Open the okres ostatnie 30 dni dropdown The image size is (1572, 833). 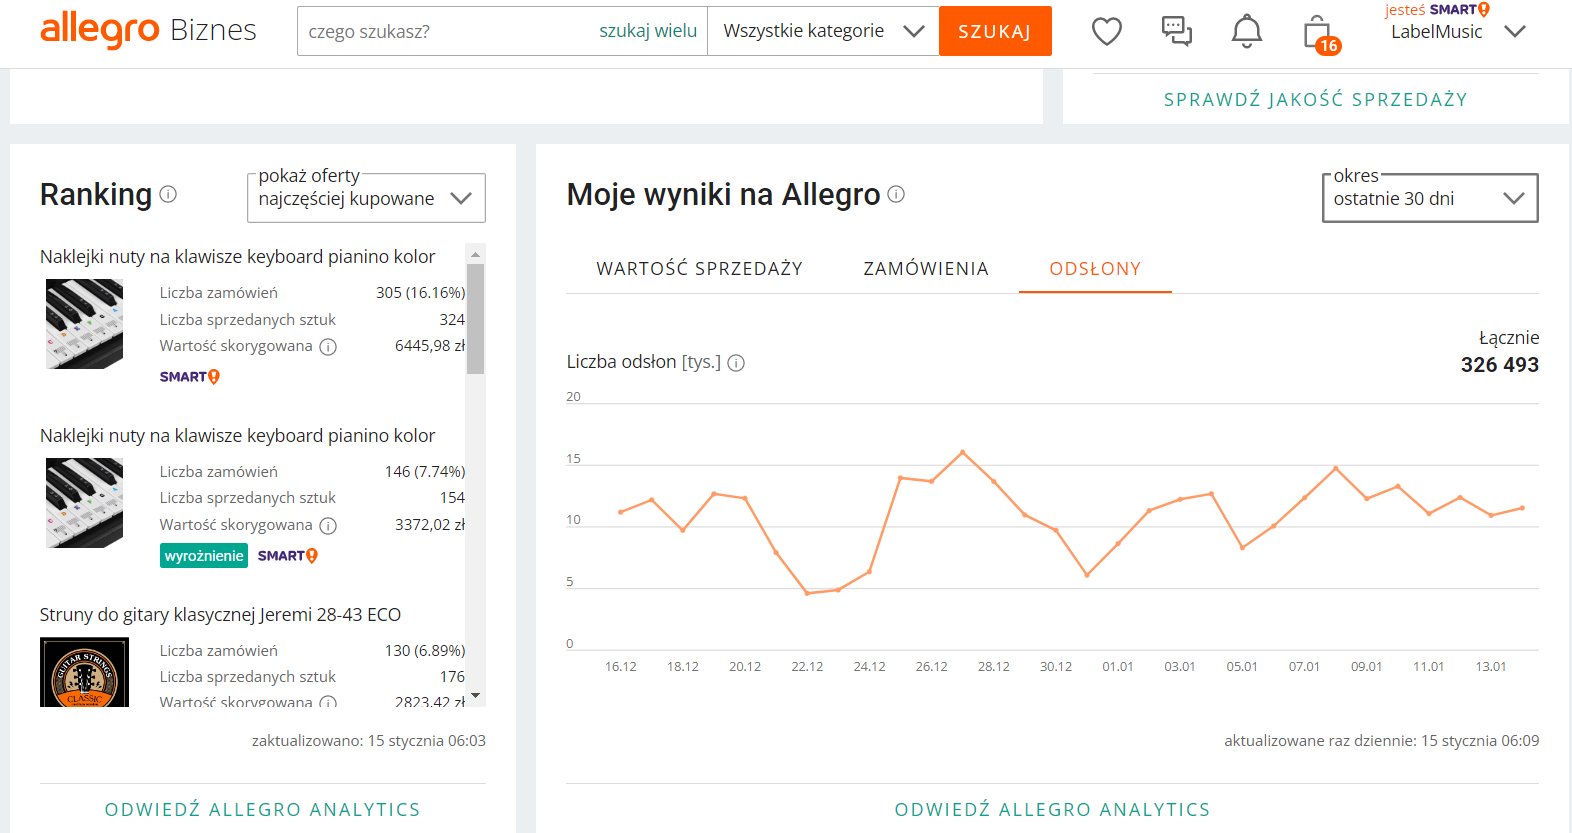click(x=1429, y=198)
